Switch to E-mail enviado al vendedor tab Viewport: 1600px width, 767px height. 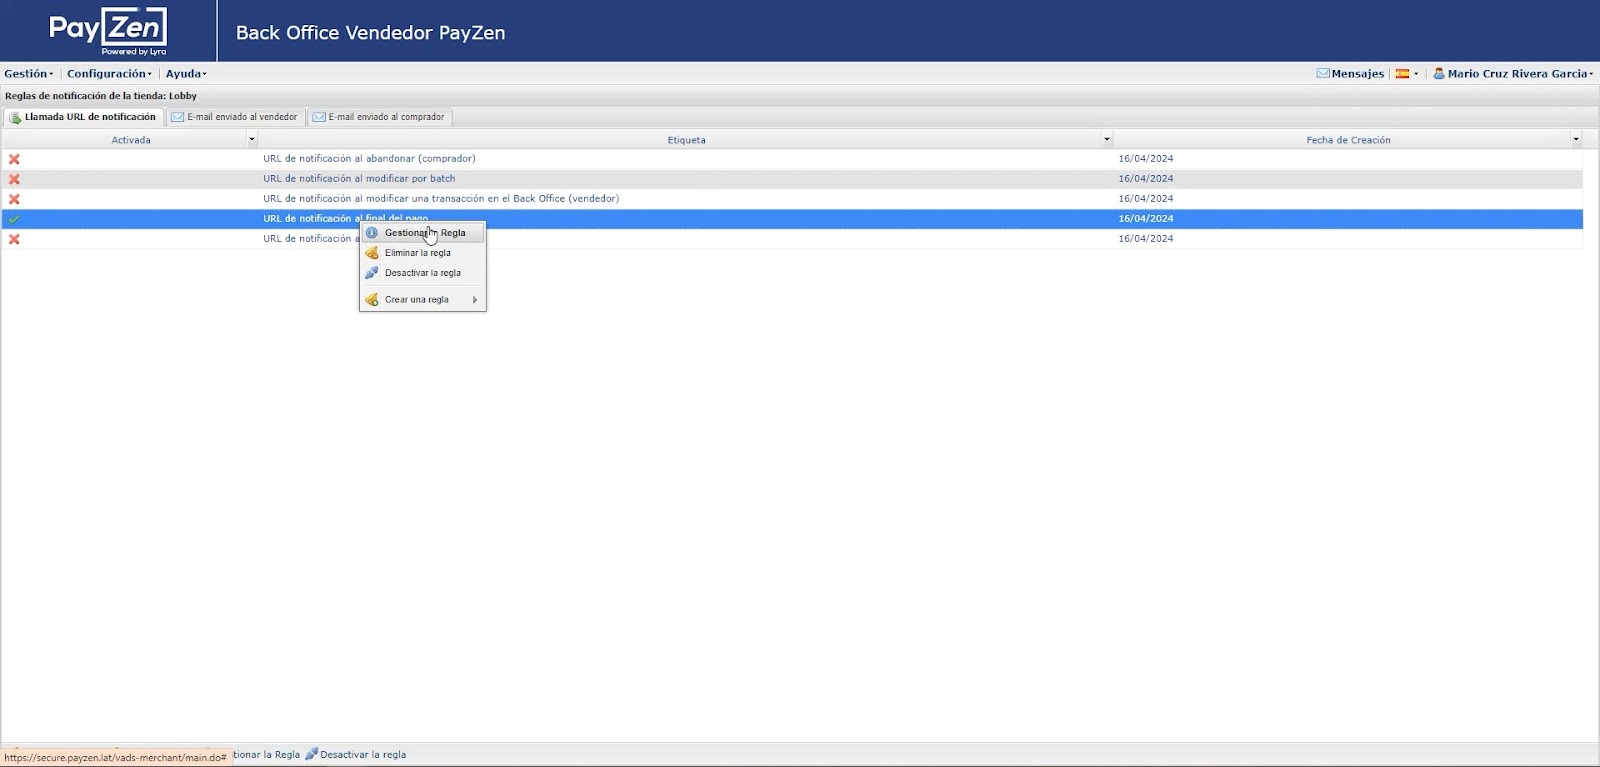point(236,117)
